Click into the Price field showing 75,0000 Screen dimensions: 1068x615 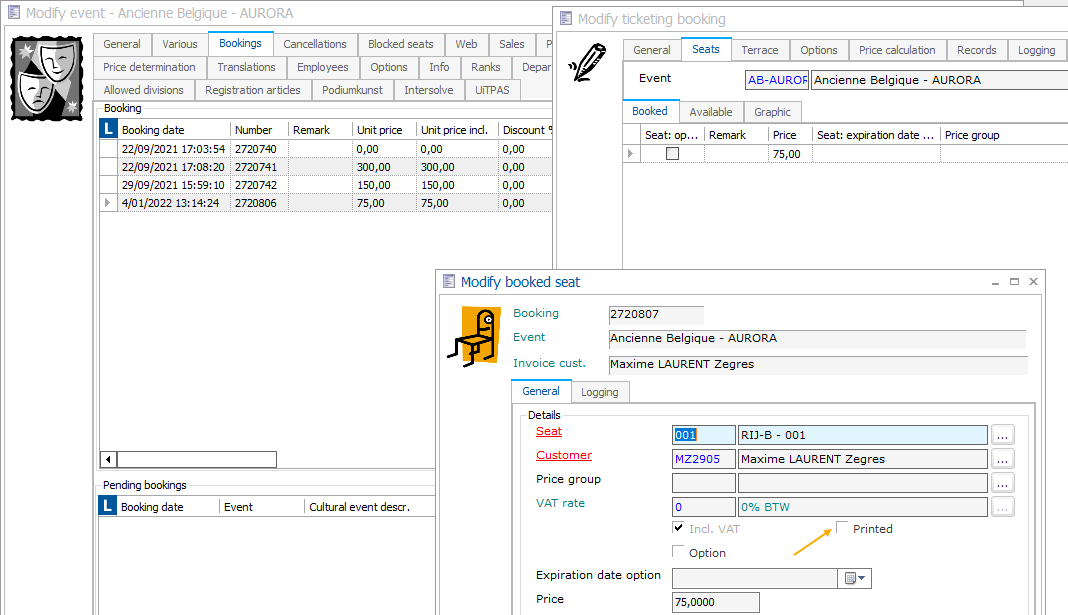point(715,602)
